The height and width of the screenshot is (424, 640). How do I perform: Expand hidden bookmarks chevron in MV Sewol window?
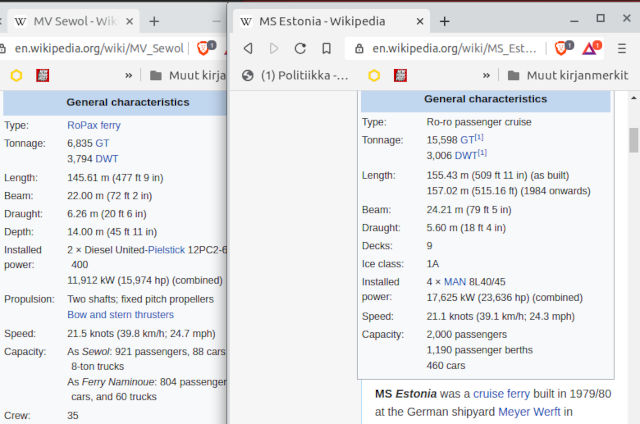129,75
